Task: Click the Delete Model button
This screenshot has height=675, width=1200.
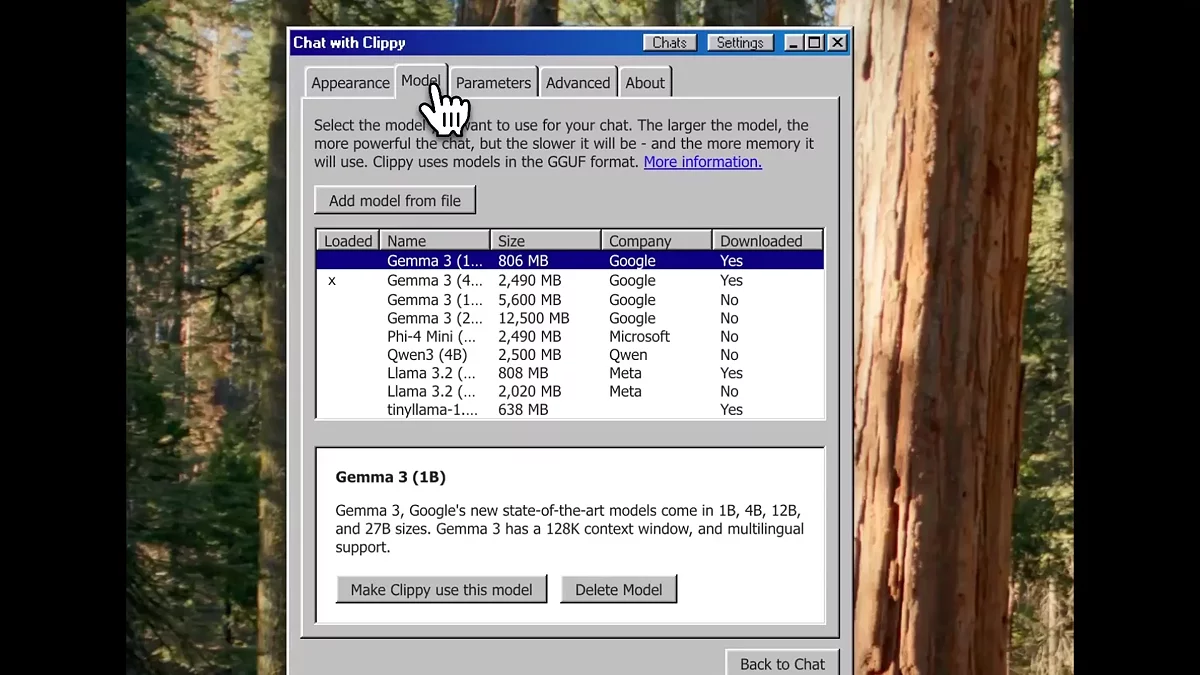Action: 618,589
